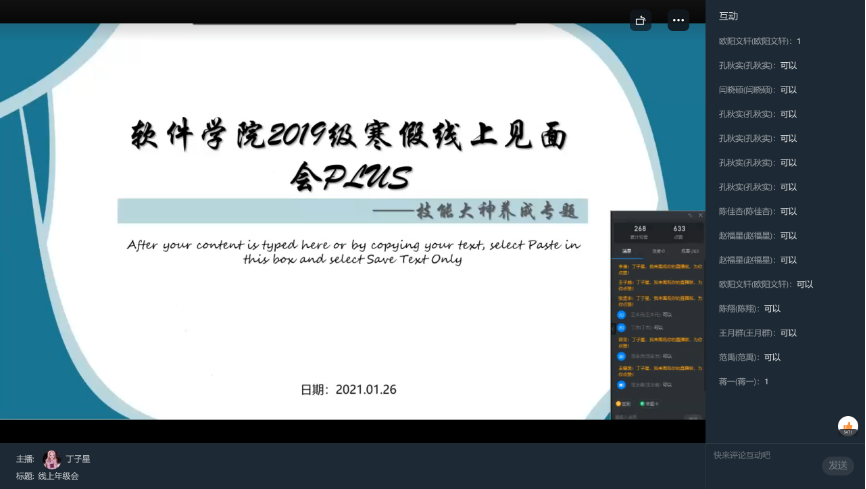
Task: Switch to the 消息 tab in embedded panel
Action: 627,250
